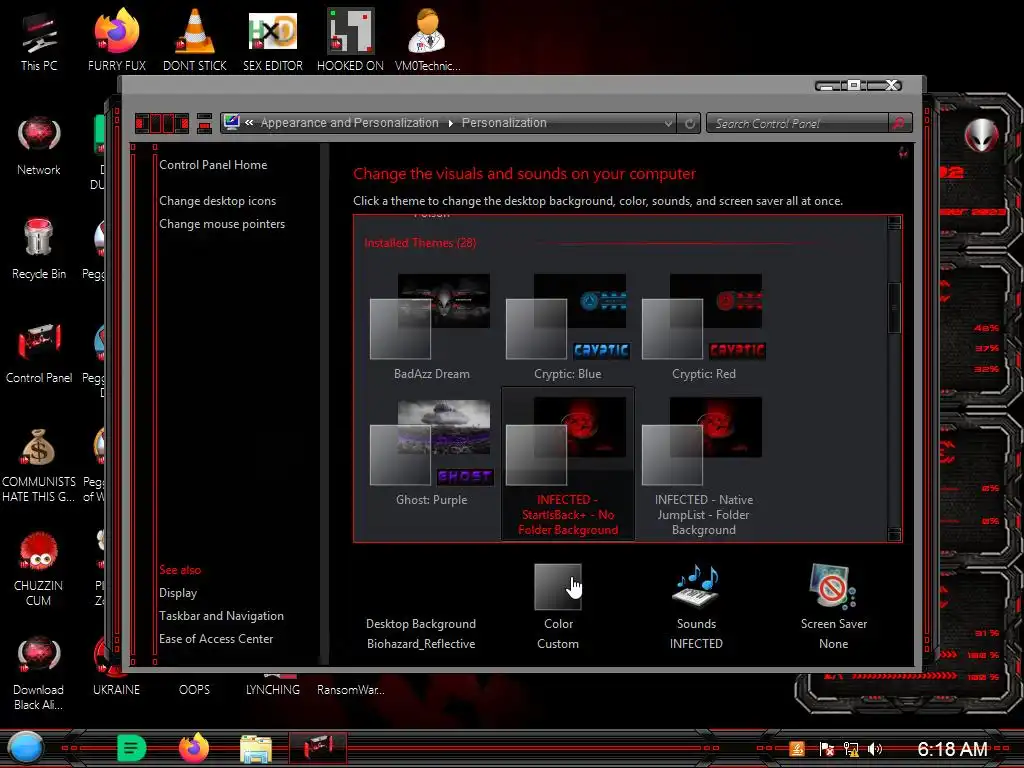
Task: Open Ease of Access Center link
Action: (216, 639)
